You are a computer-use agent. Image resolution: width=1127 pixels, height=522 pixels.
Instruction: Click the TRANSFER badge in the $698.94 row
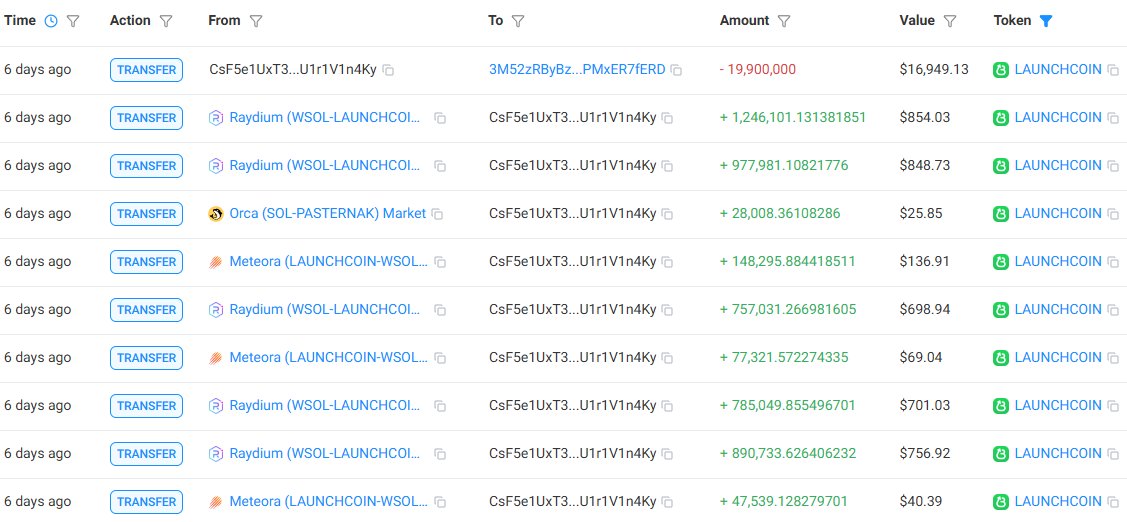tap(147, 310)
